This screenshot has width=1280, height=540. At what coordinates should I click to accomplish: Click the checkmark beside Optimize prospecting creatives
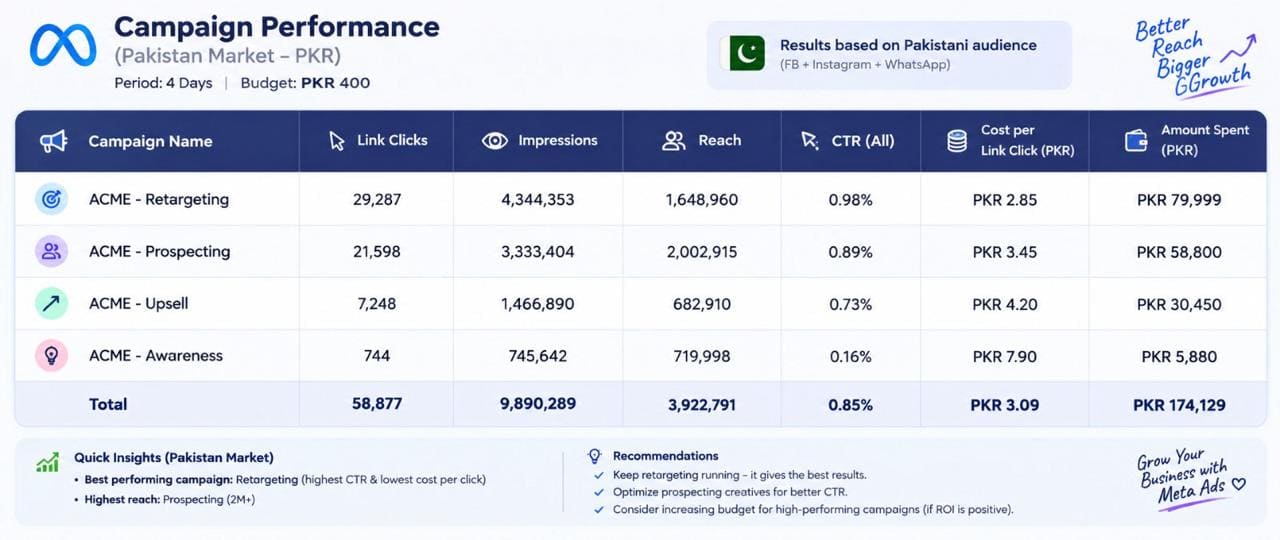click(x=598, y=492)
